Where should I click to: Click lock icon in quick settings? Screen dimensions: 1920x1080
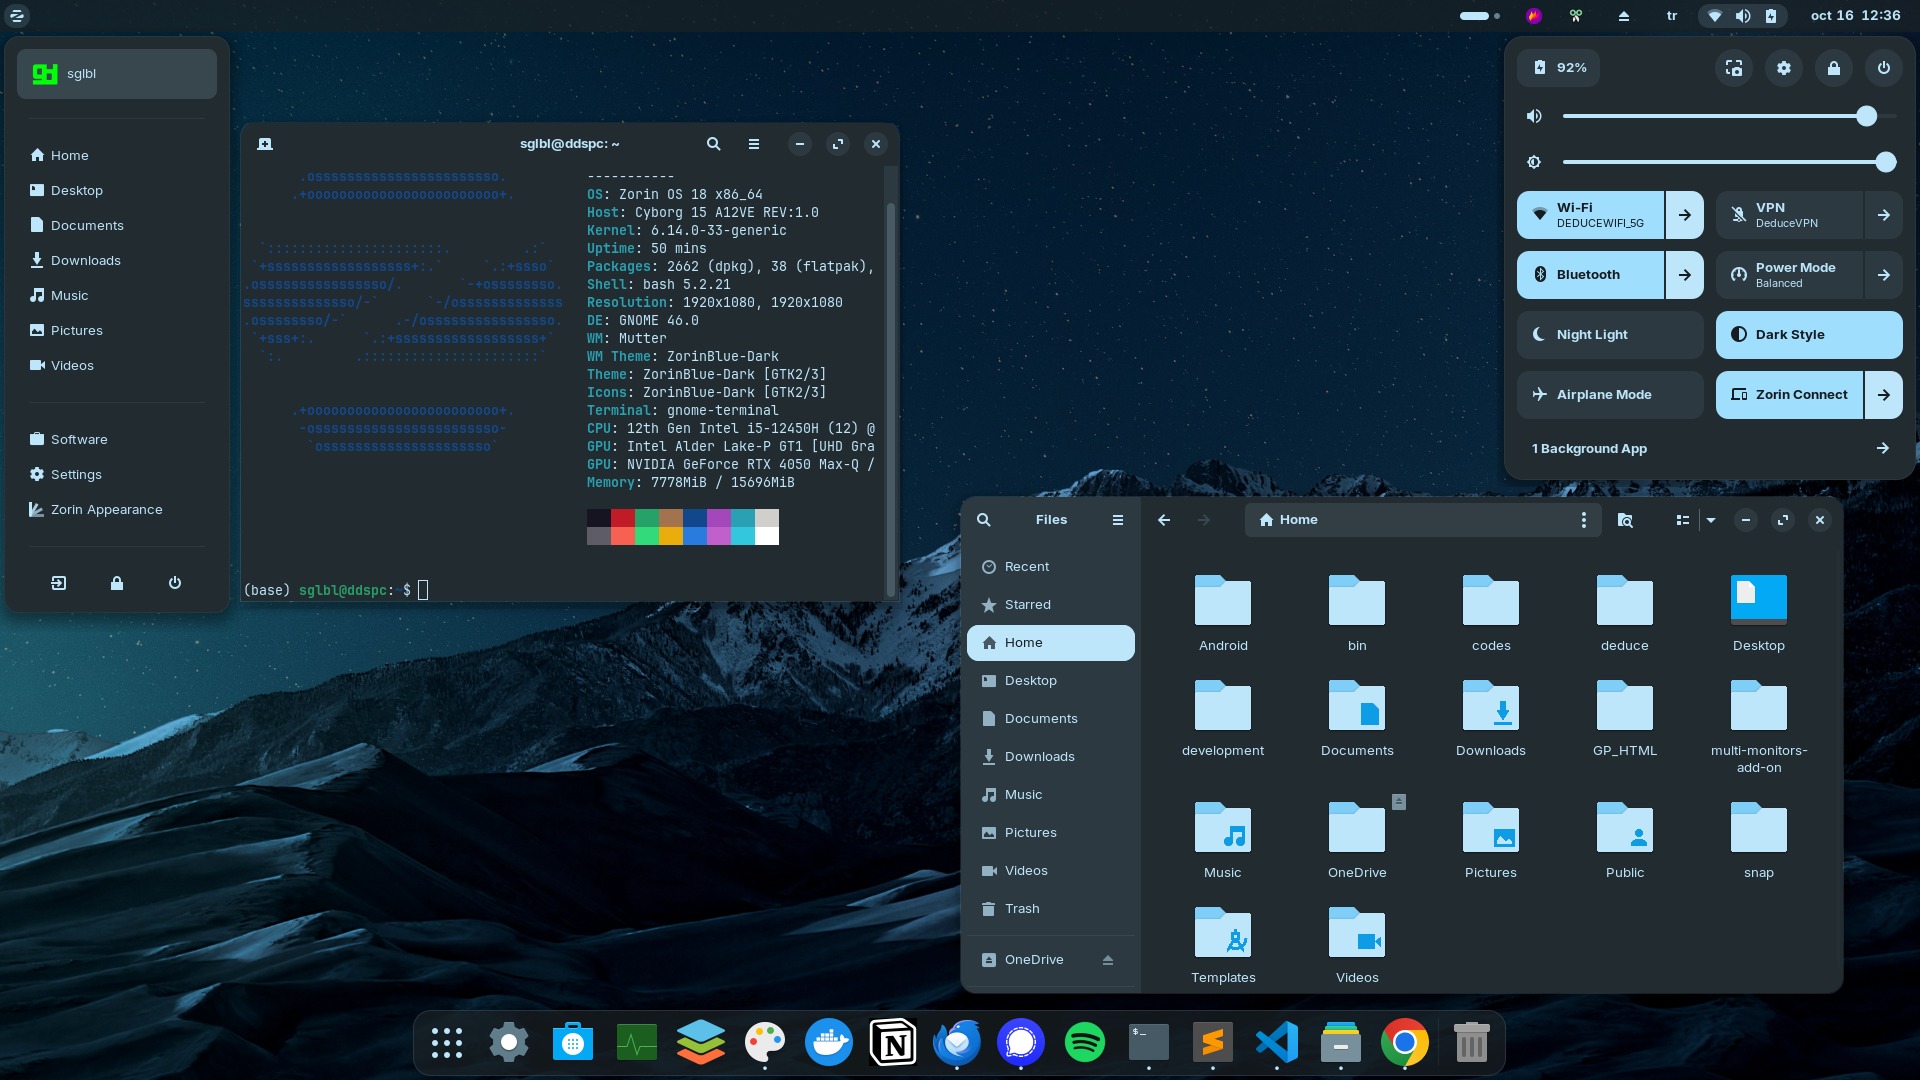1834,68
